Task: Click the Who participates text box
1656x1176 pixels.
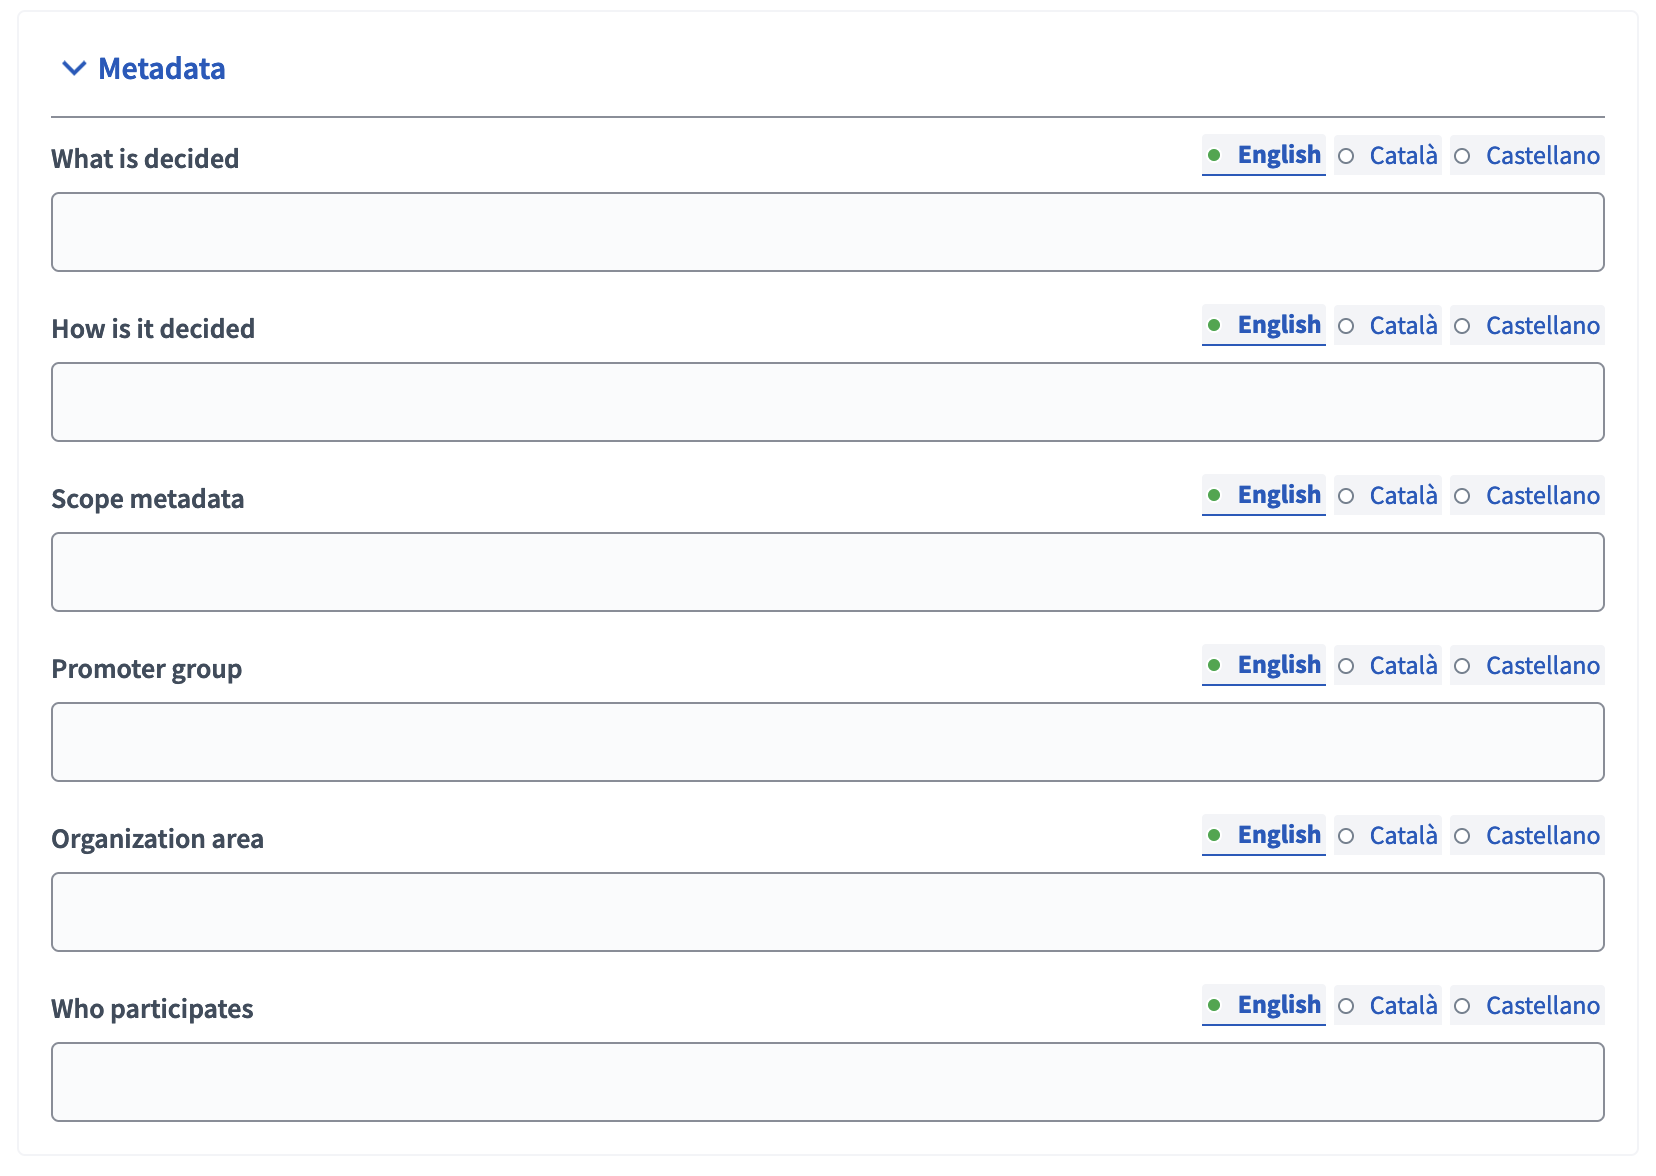Action: coord(828,1082)
